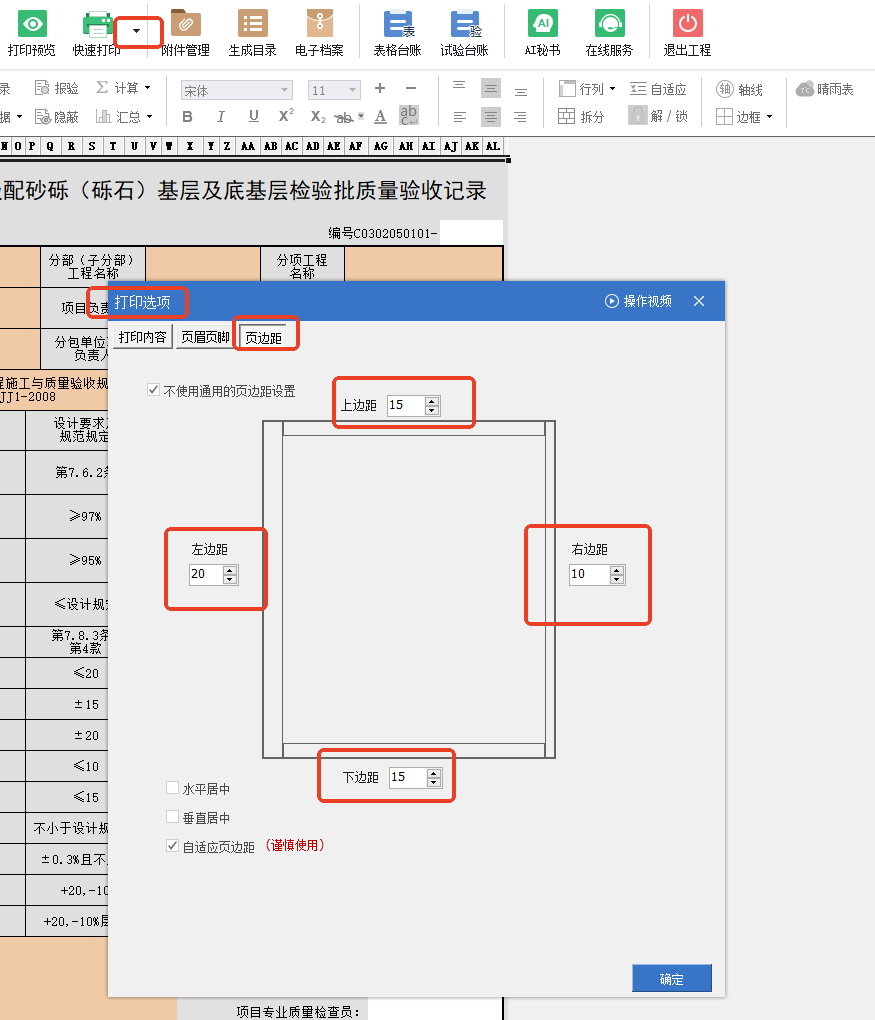875x1020 pixels.
Task: Open 在线服务 online support
Action: (x=609, y=24)
